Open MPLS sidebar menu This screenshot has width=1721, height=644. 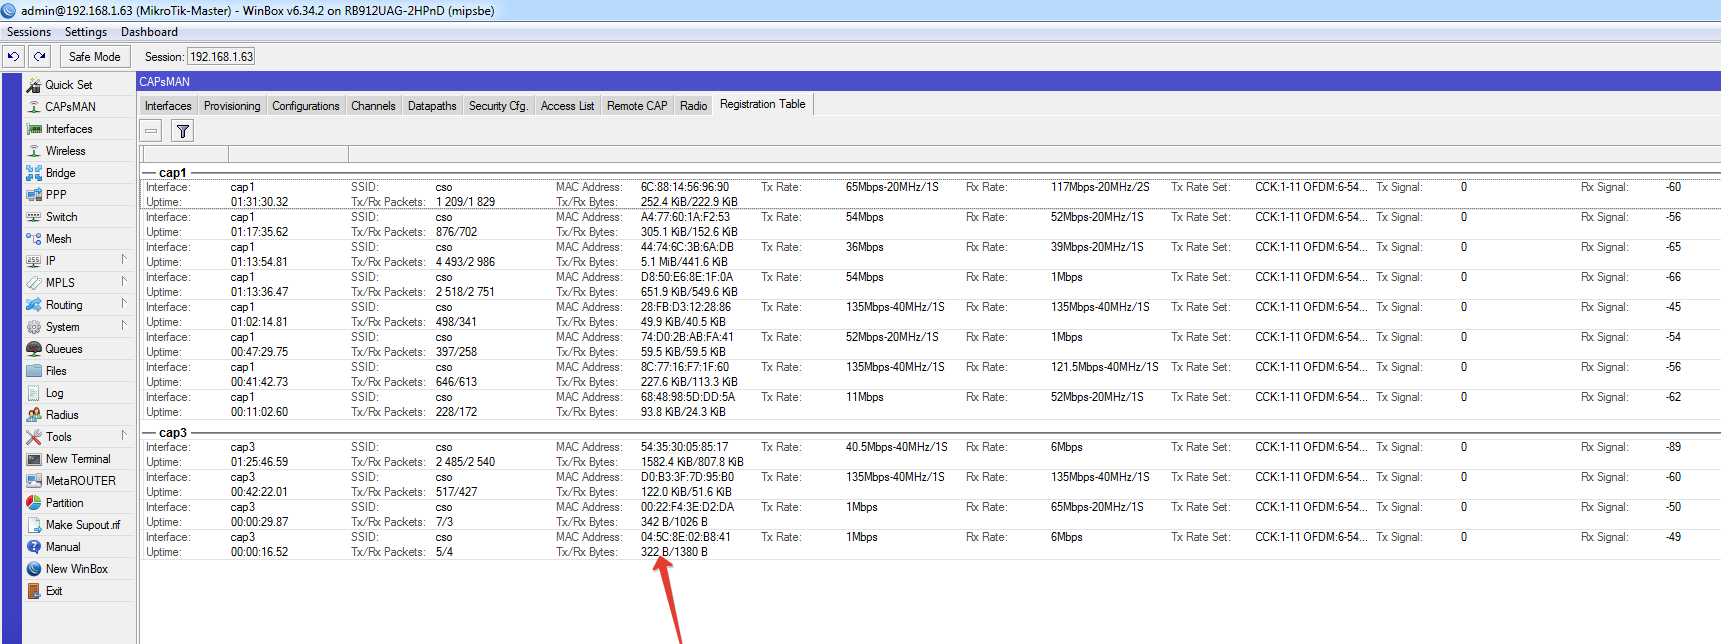click(60, 283)
